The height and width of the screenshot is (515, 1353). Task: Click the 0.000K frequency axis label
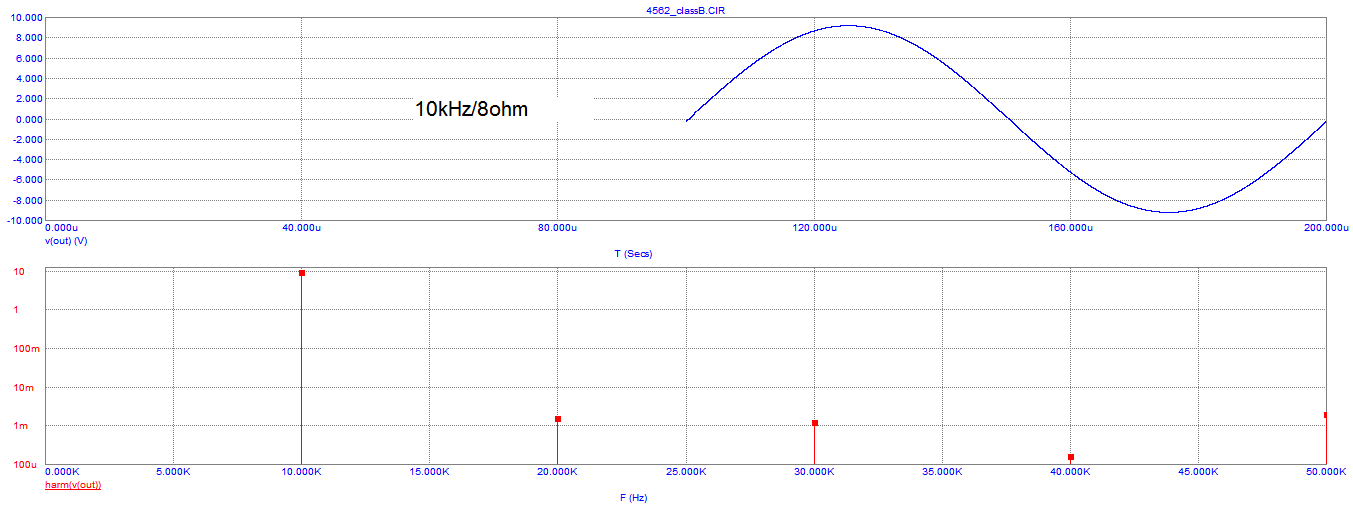click(x=64, y=471)
